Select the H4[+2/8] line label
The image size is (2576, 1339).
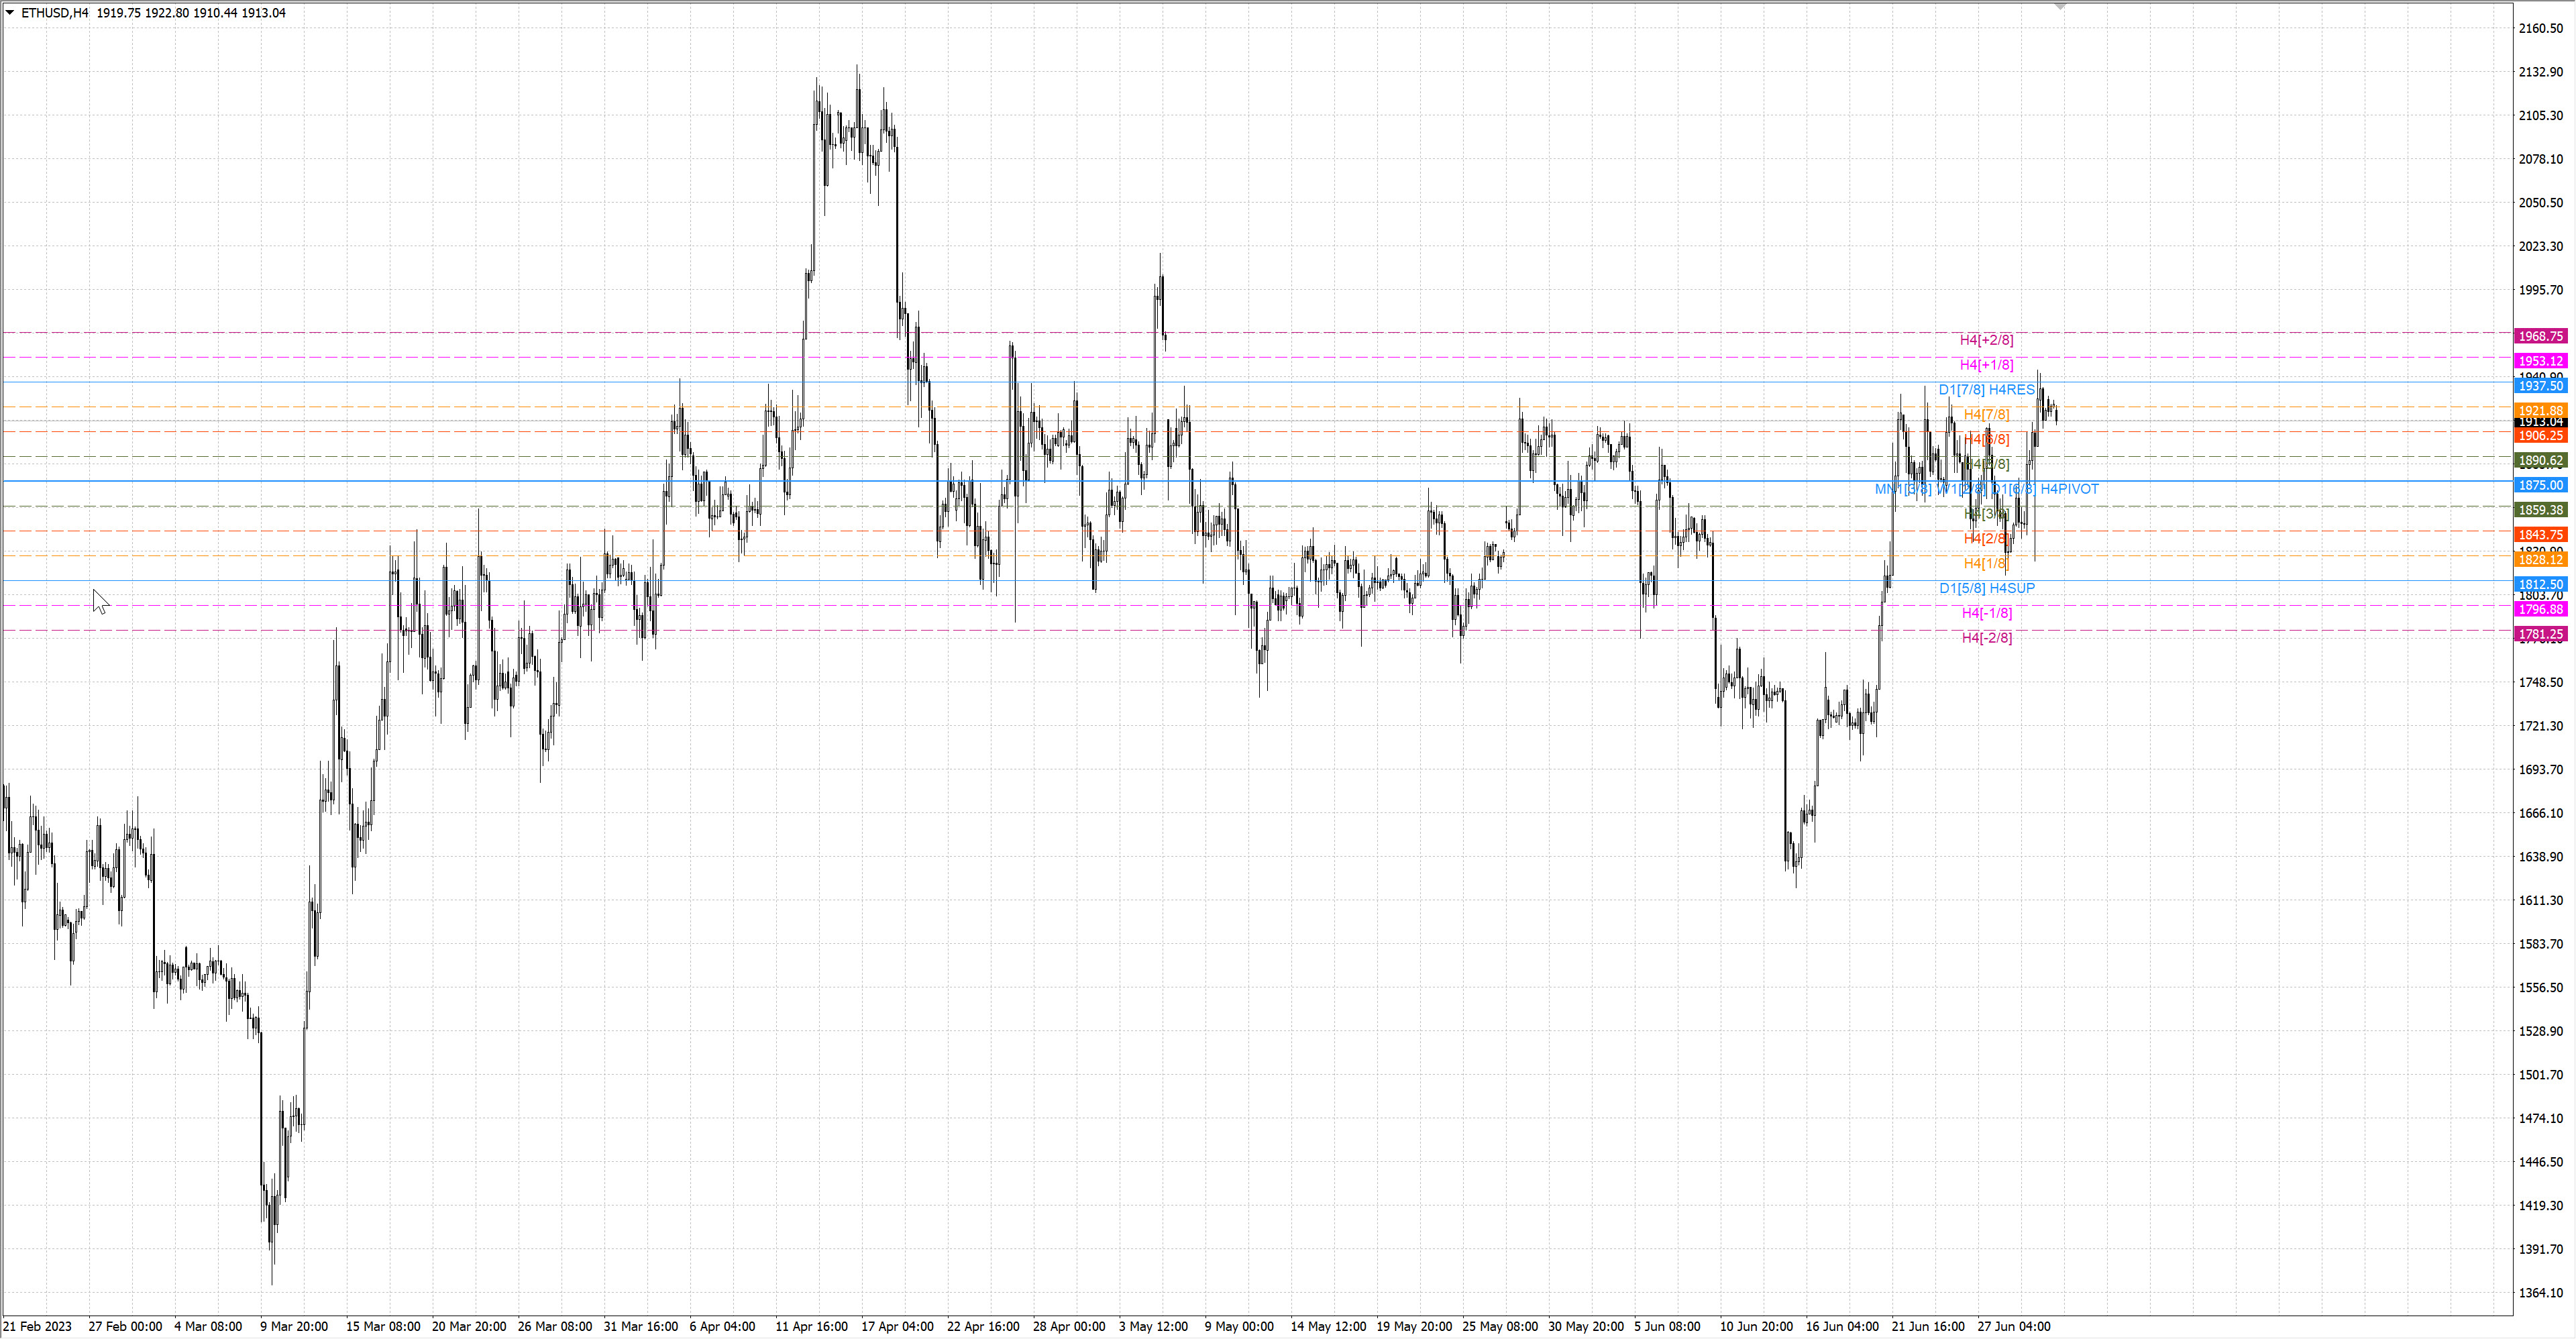pyautogui.click(x=1986, y=340)
